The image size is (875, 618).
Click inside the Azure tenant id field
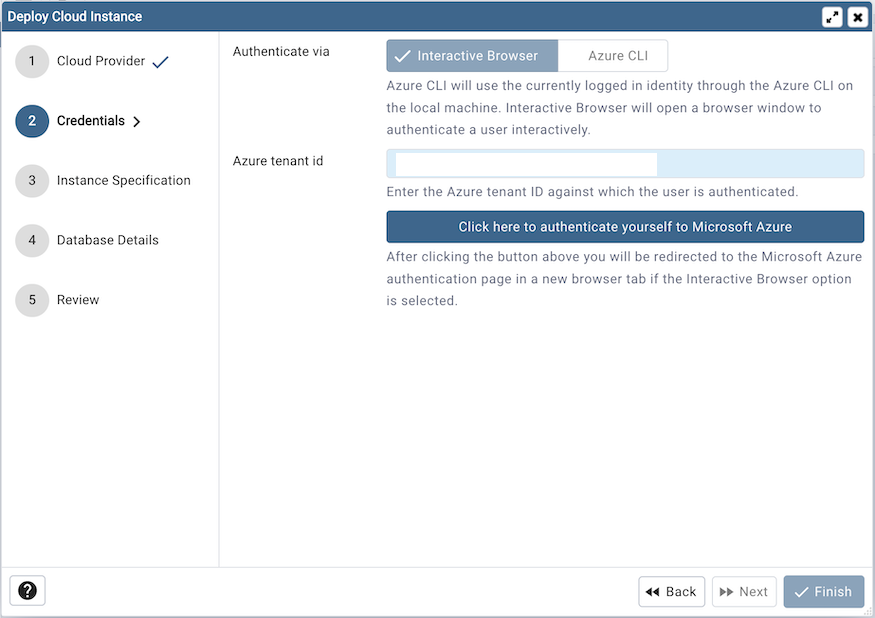click(x=625, y=163)
